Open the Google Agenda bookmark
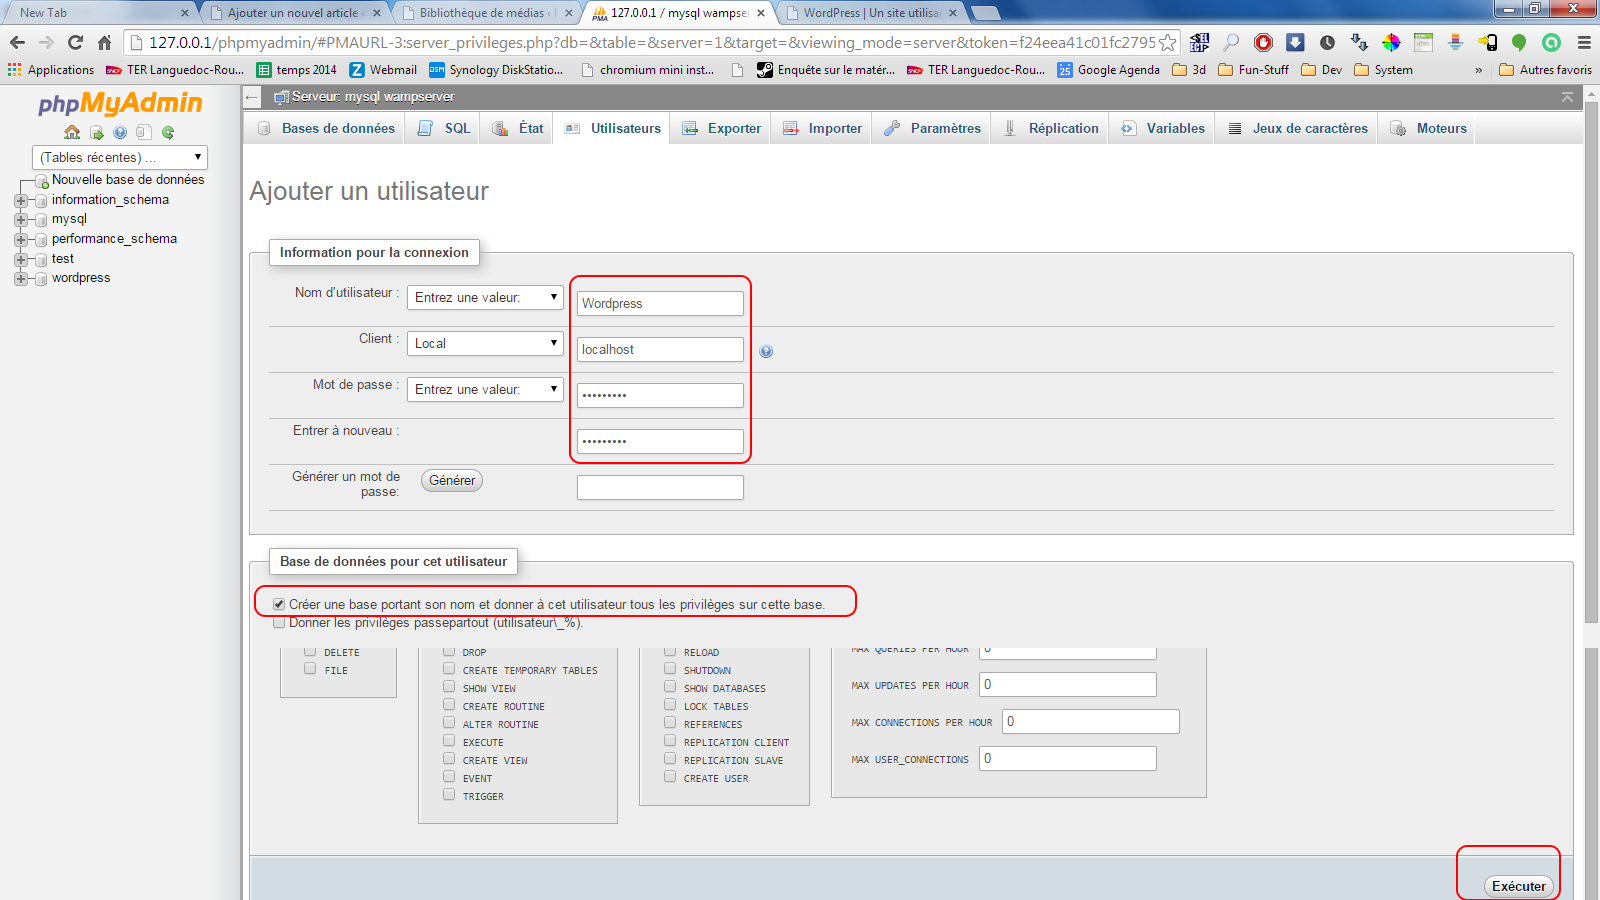The width and height of the screenshot is (1600, 900). pos(1109,70)
